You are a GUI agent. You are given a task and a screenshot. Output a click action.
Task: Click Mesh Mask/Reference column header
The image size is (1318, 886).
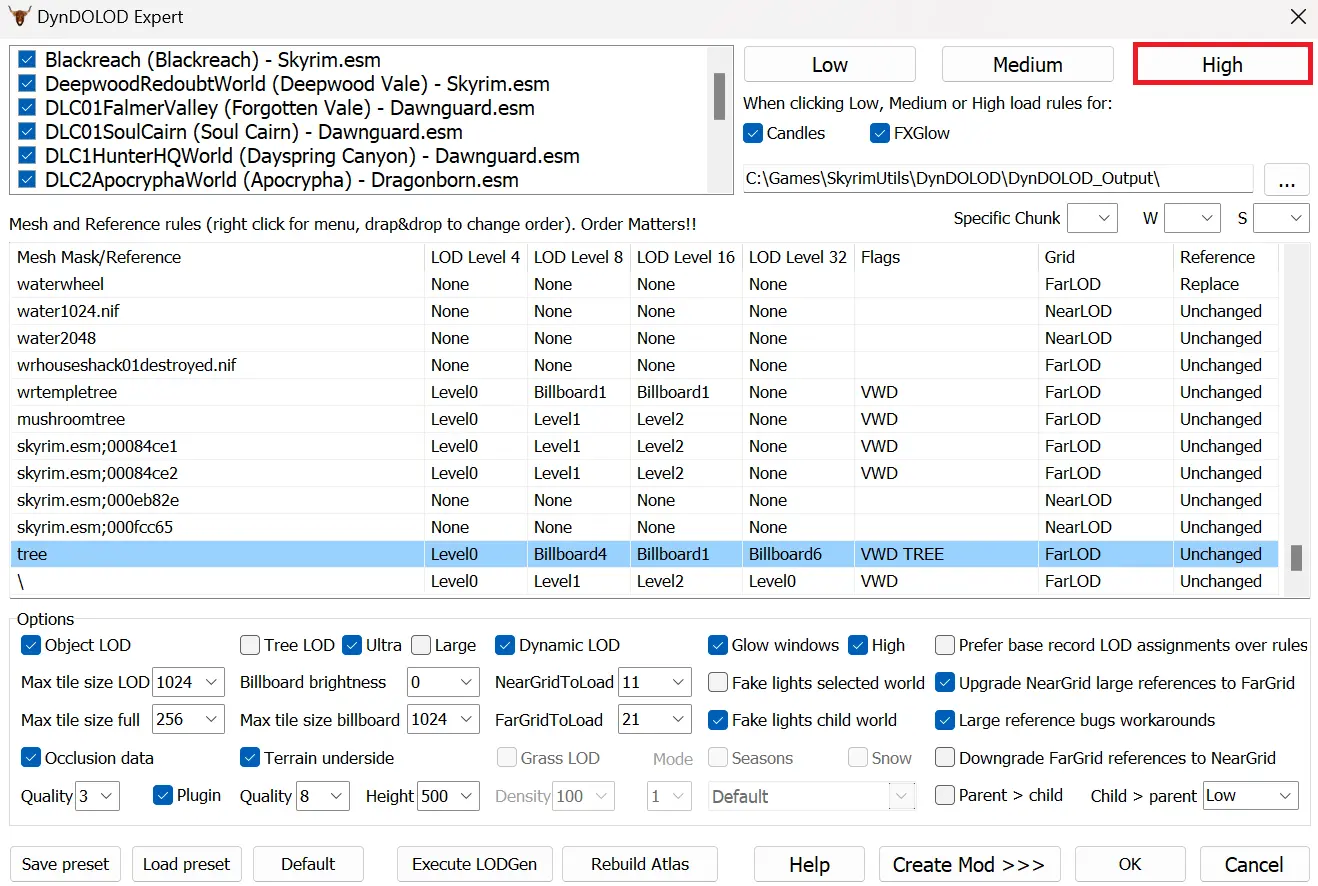(217, 257)
